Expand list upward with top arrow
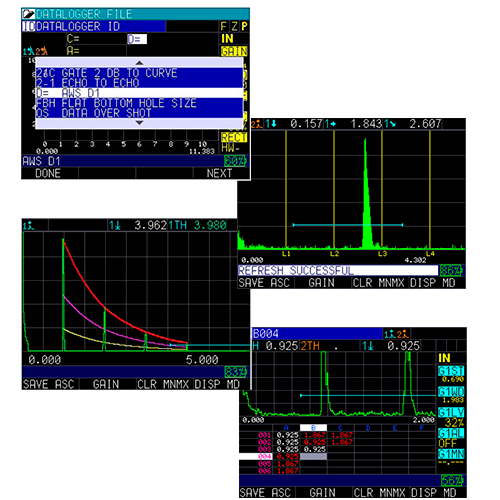 pos(139,63)
